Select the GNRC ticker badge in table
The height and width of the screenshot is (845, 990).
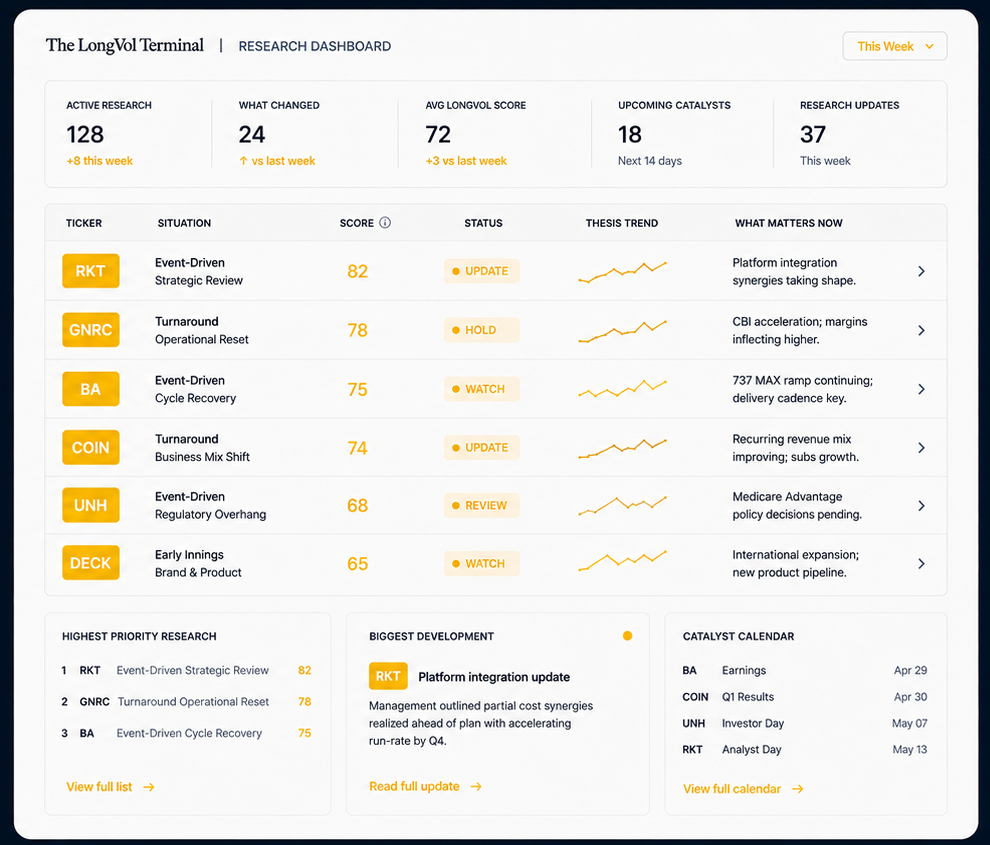pyautogui.click(x=91, y=330)
